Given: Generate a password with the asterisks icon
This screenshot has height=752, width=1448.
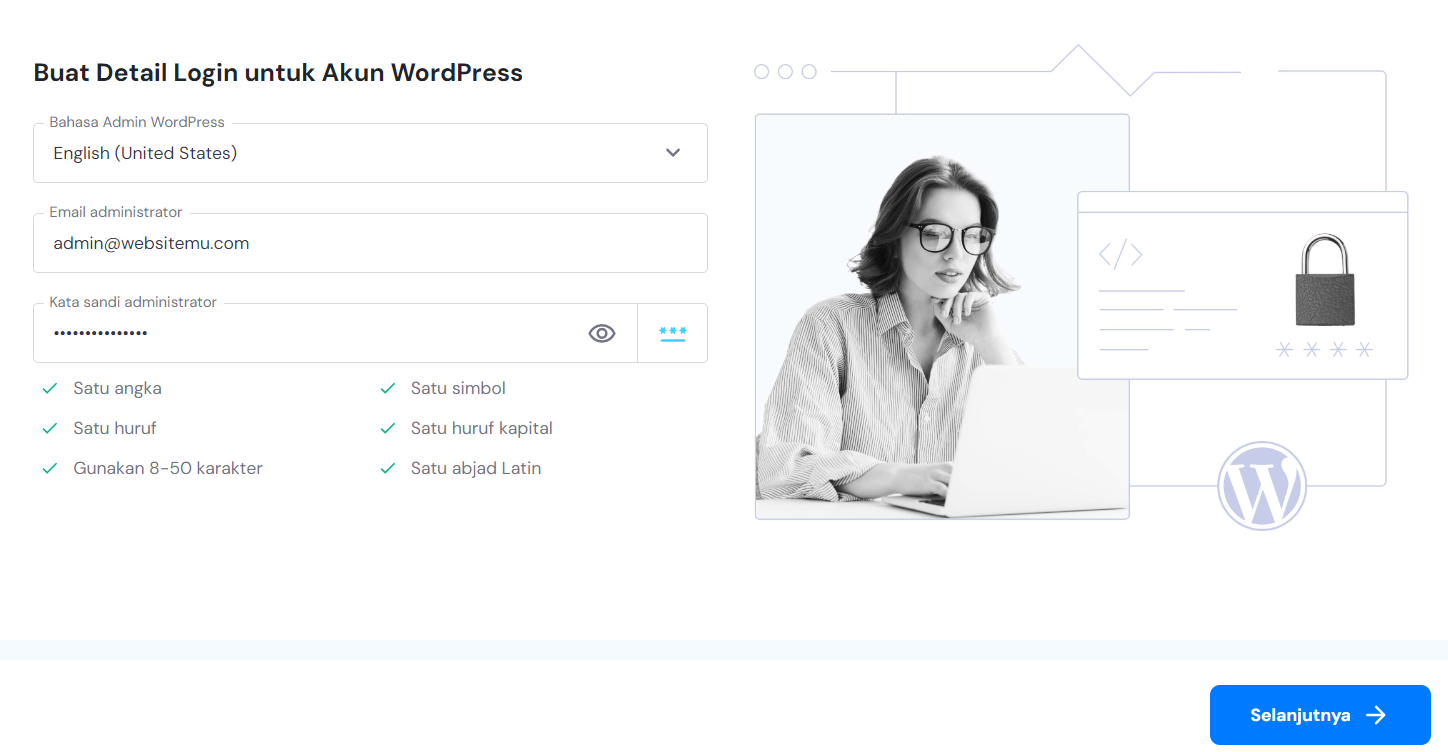Looking at the screenshot, I should point(673,333).
